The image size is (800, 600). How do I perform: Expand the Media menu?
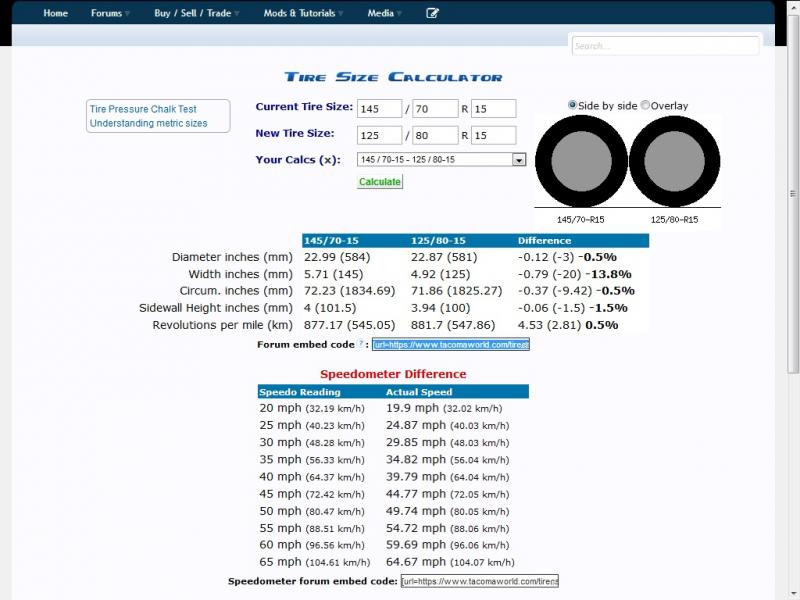point(384,13)
